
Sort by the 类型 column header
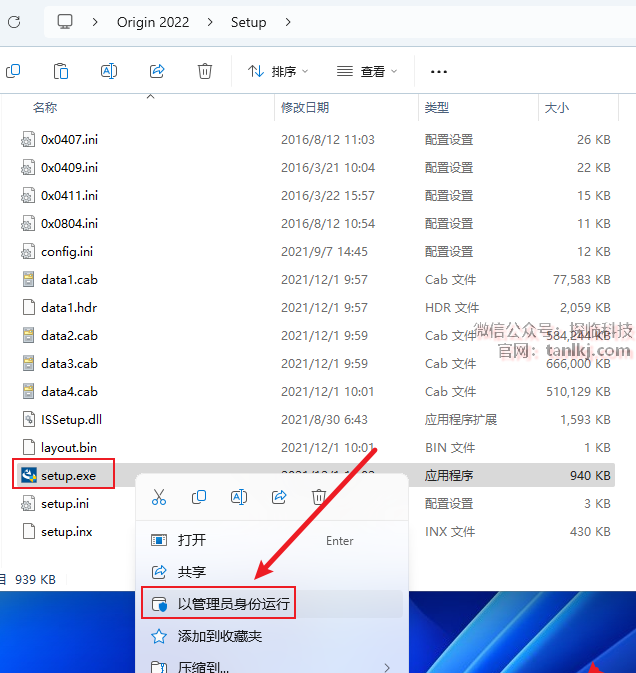(x=437, y=107)
